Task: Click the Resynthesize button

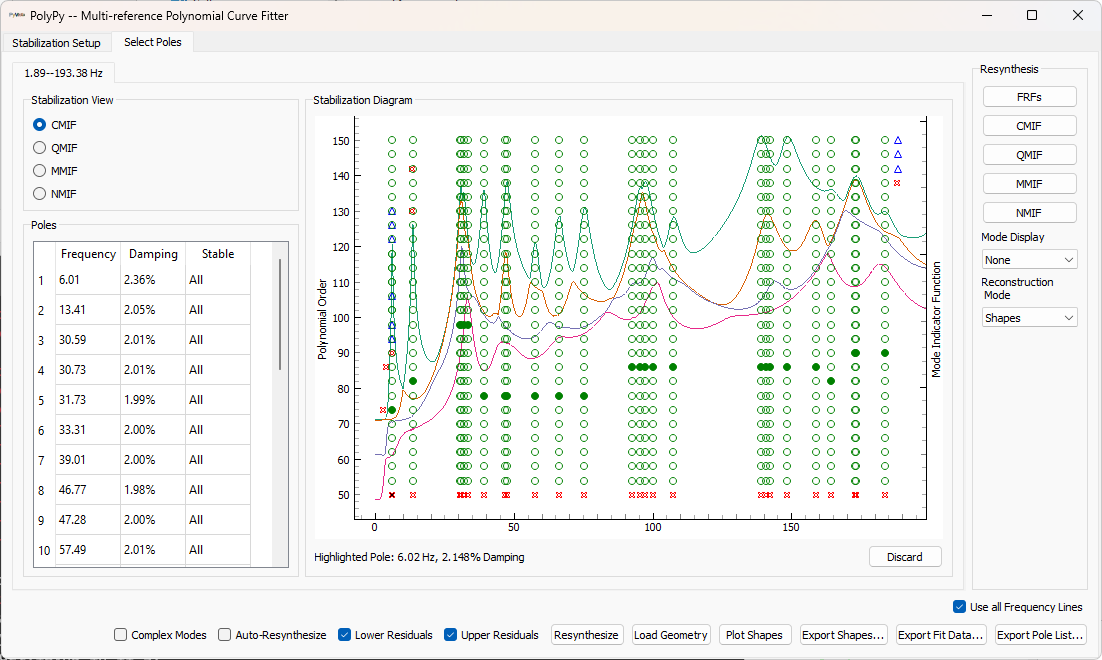Action: [586, 634]
